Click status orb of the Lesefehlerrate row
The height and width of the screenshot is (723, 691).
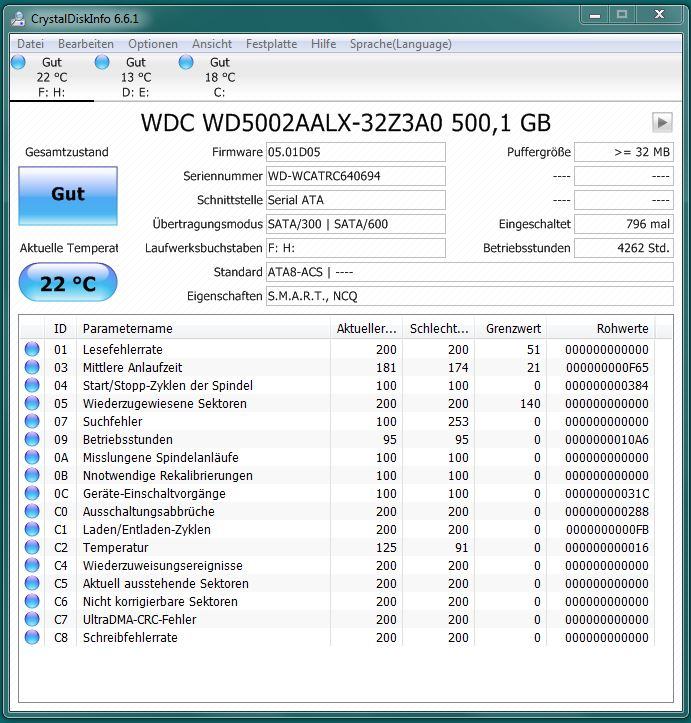[x=32, y=349]
